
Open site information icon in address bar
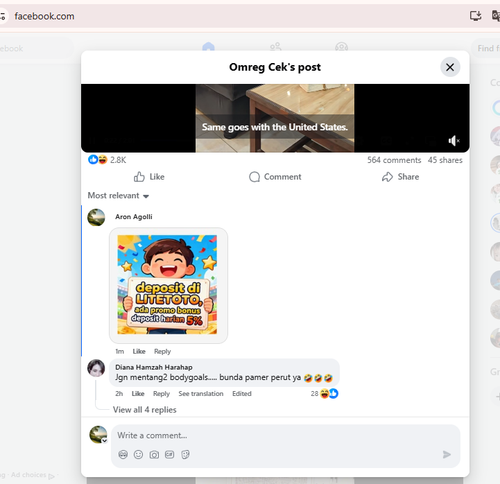[3, 16]
